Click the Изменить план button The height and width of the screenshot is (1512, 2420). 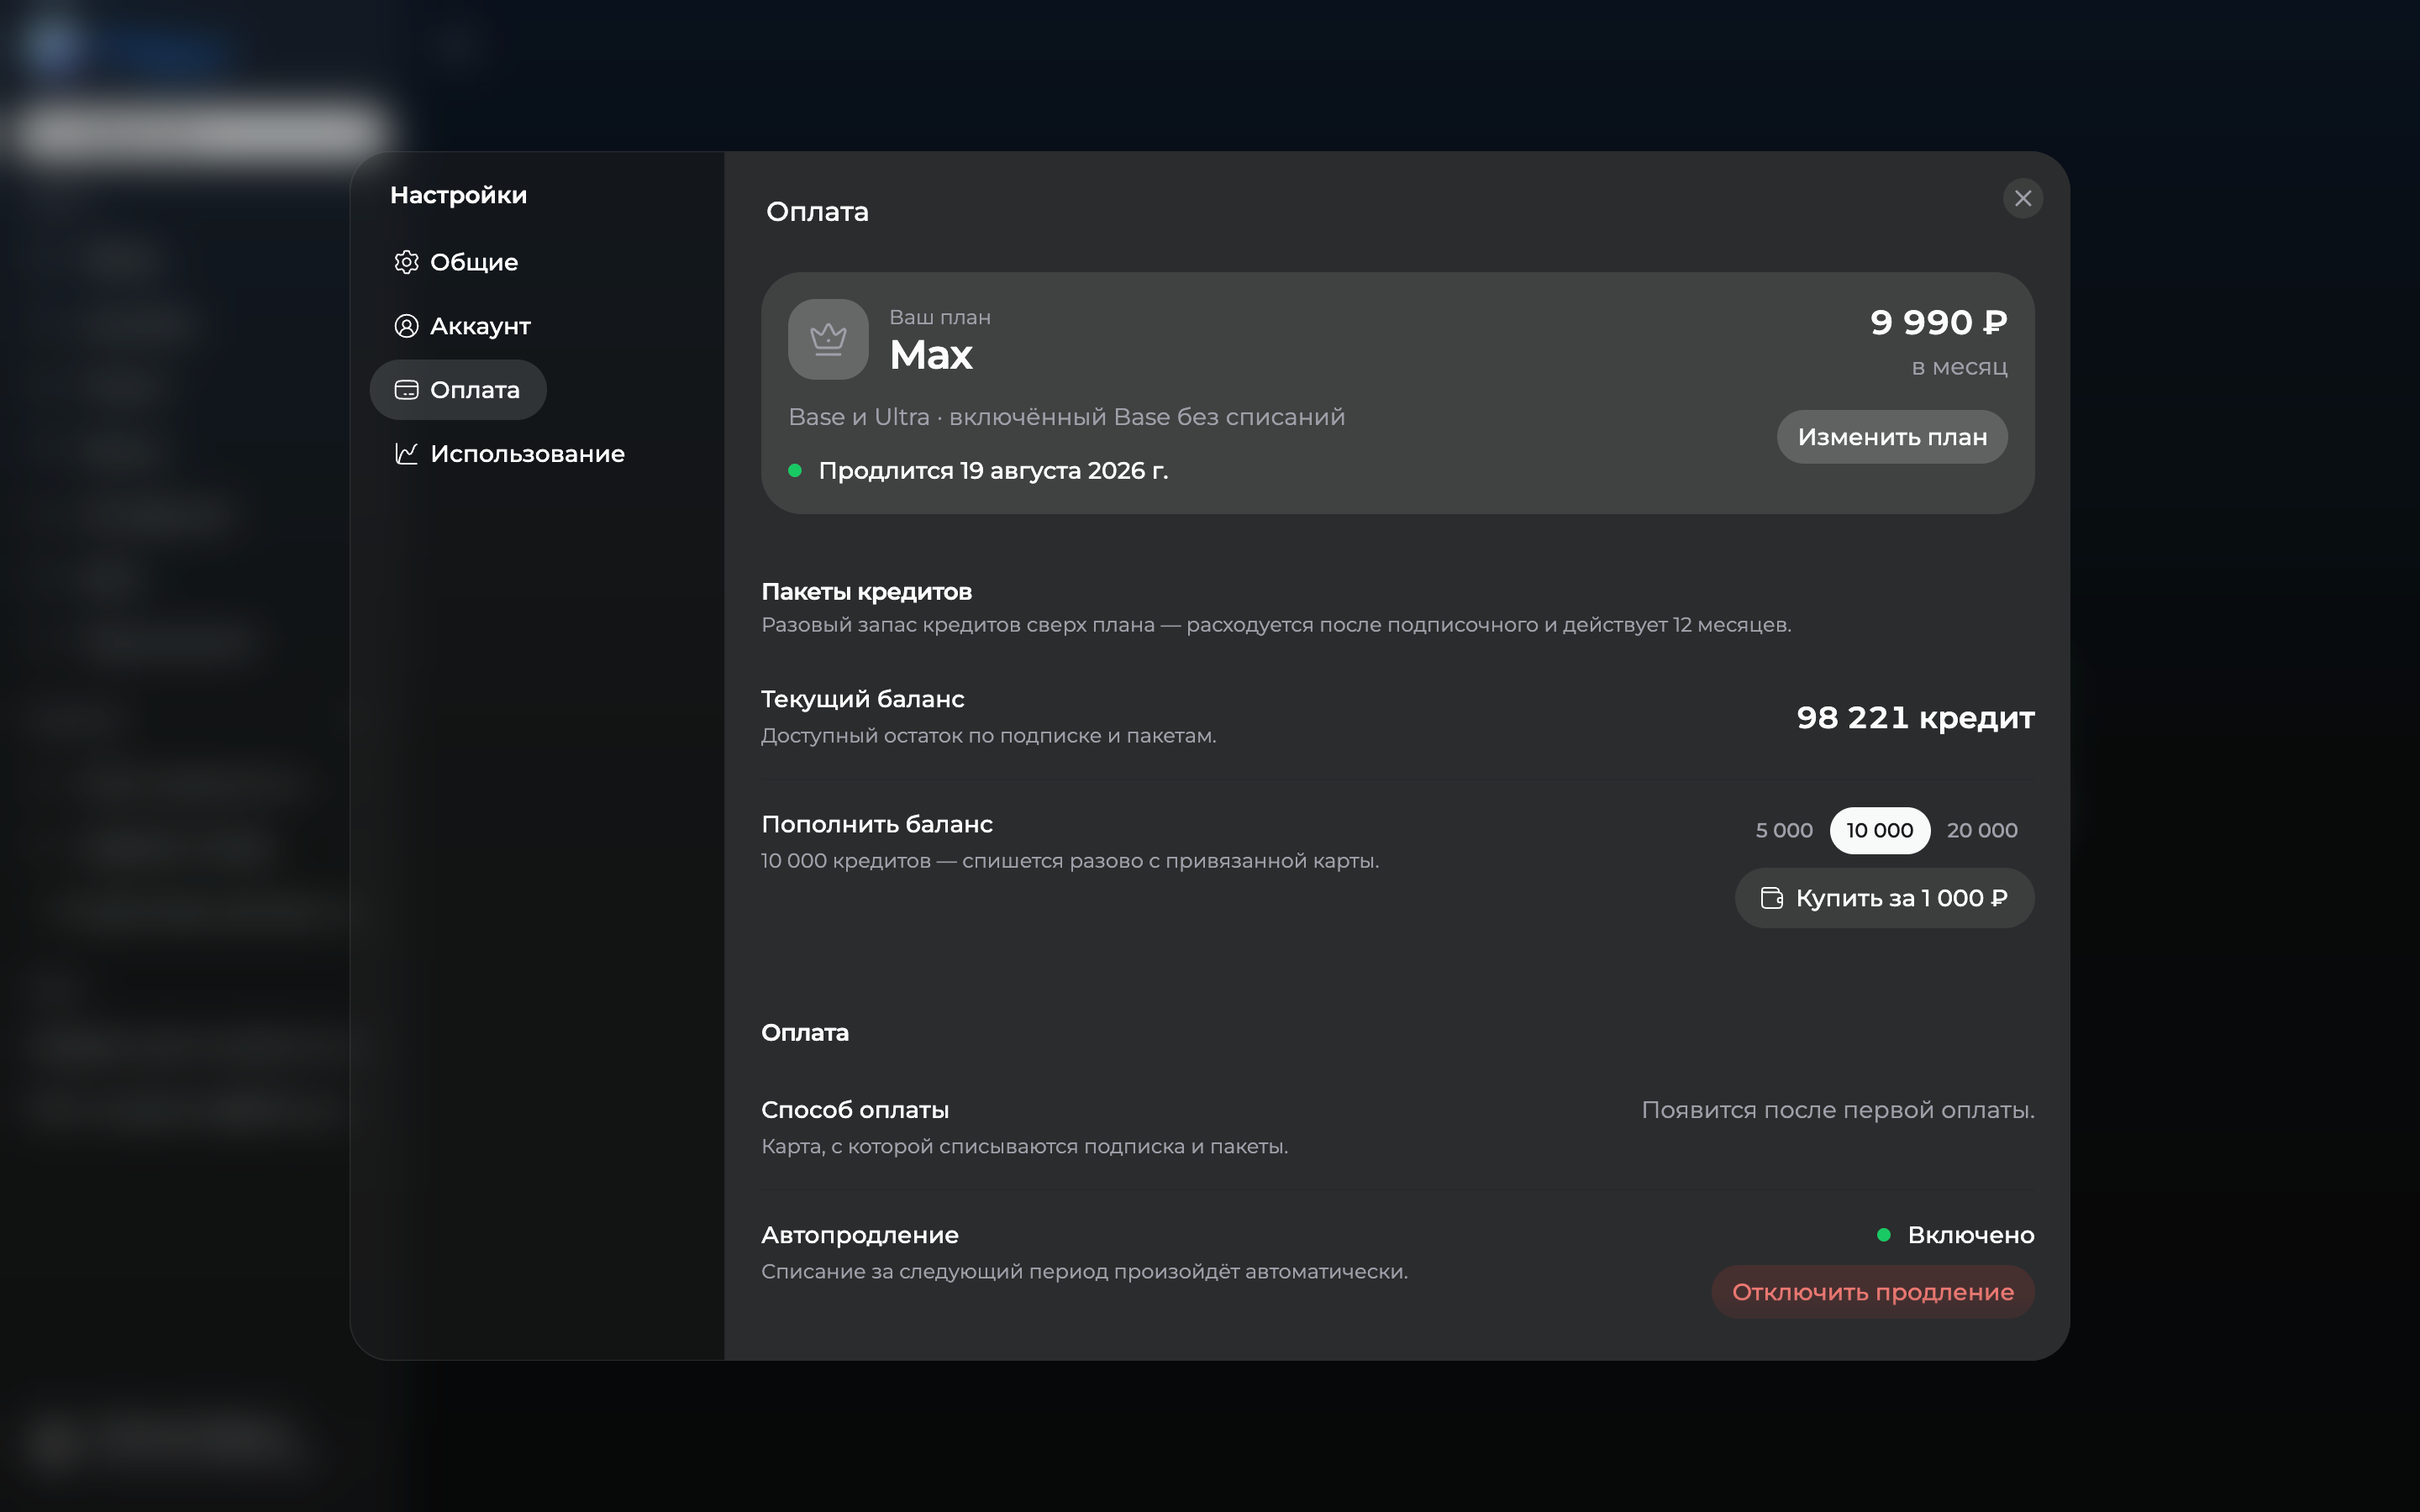pos(1892,437)
